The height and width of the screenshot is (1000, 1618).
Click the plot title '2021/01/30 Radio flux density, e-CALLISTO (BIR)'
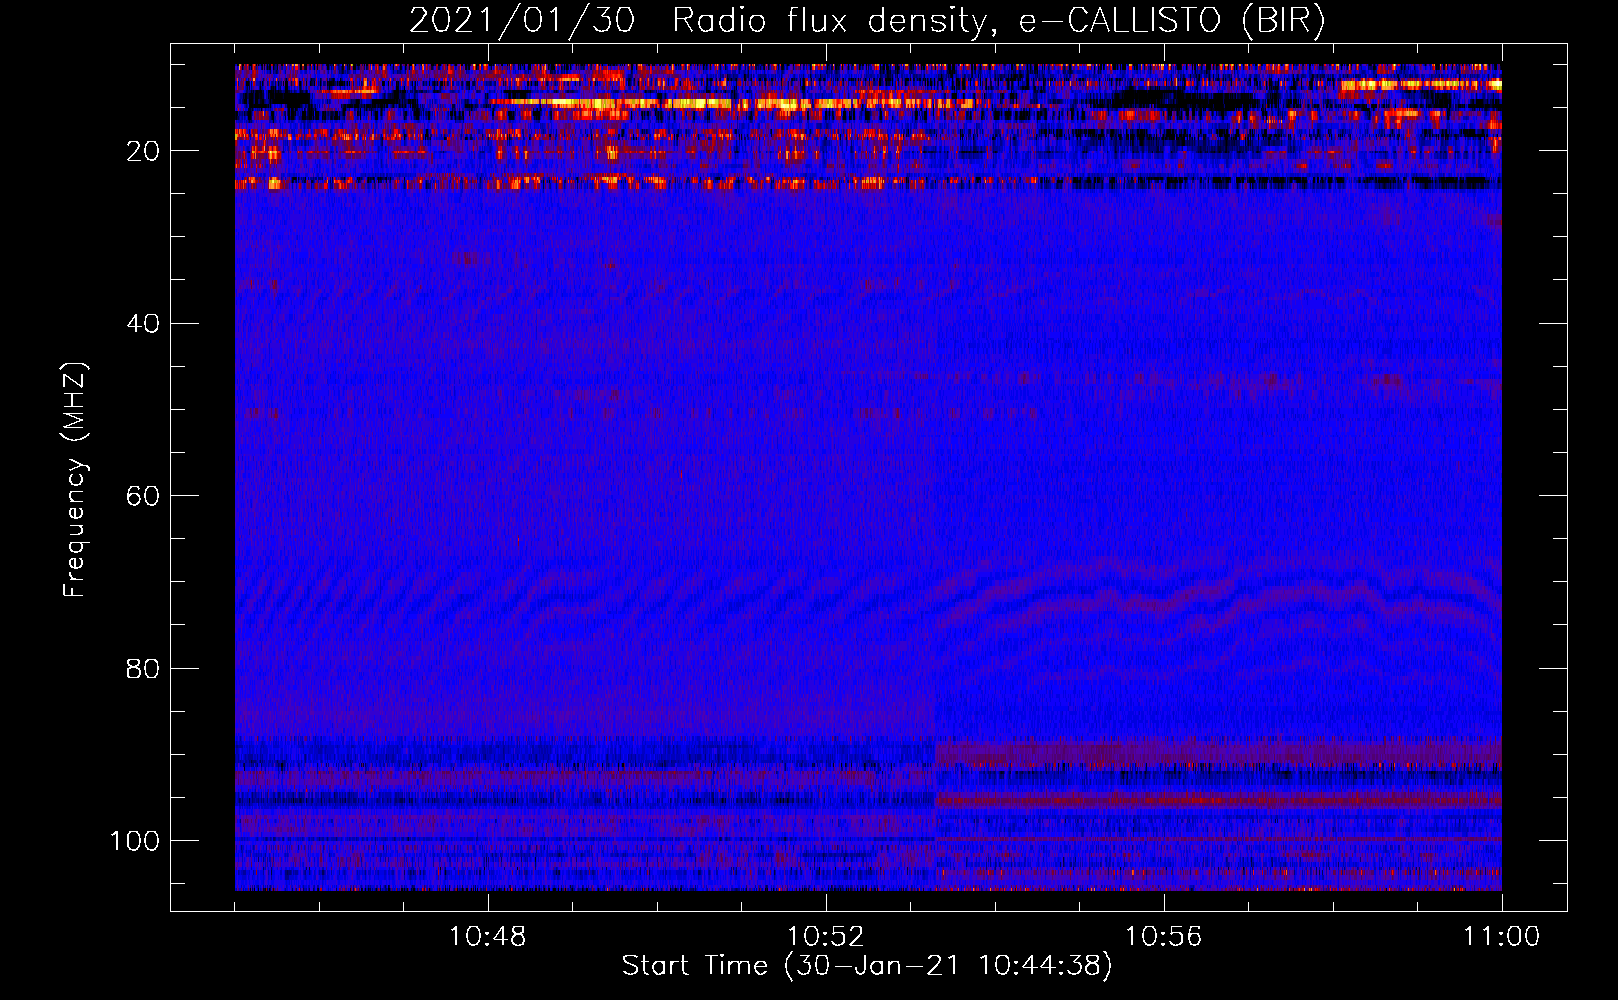tap(867, 21)
